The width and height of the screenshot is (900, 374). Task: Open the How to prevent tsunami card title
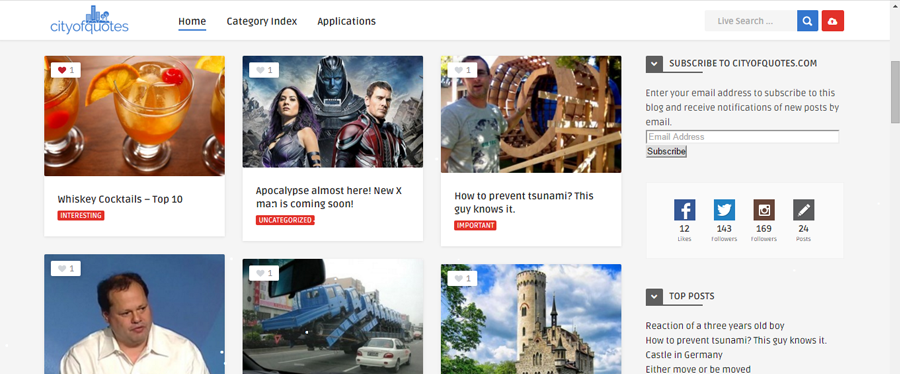pyautogui.click(x=524, y=202)
